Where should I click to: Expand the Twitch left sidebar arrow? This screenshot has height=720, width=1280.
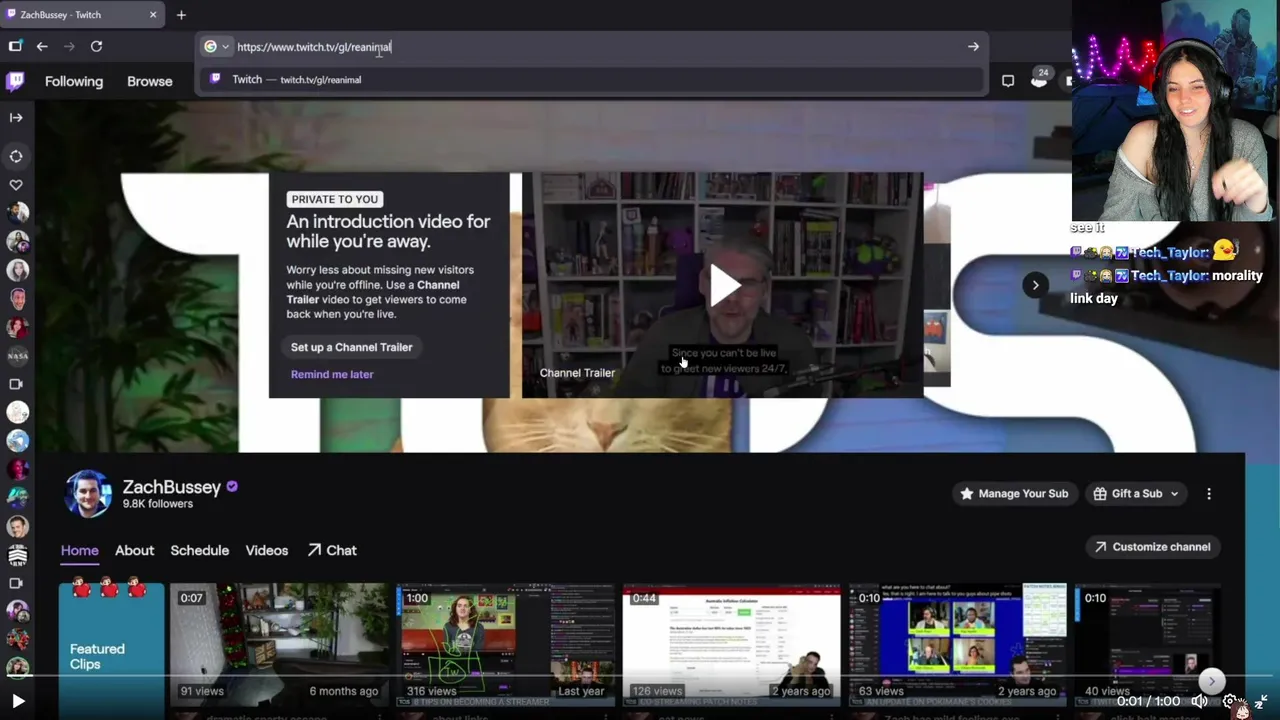[16, 117]
